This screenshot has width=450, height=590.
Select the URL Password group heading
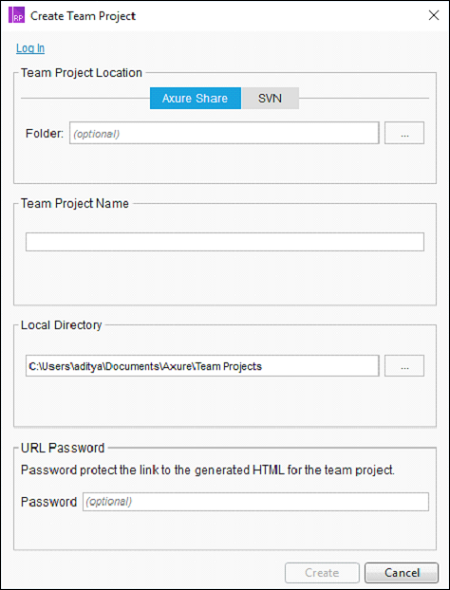63,448
